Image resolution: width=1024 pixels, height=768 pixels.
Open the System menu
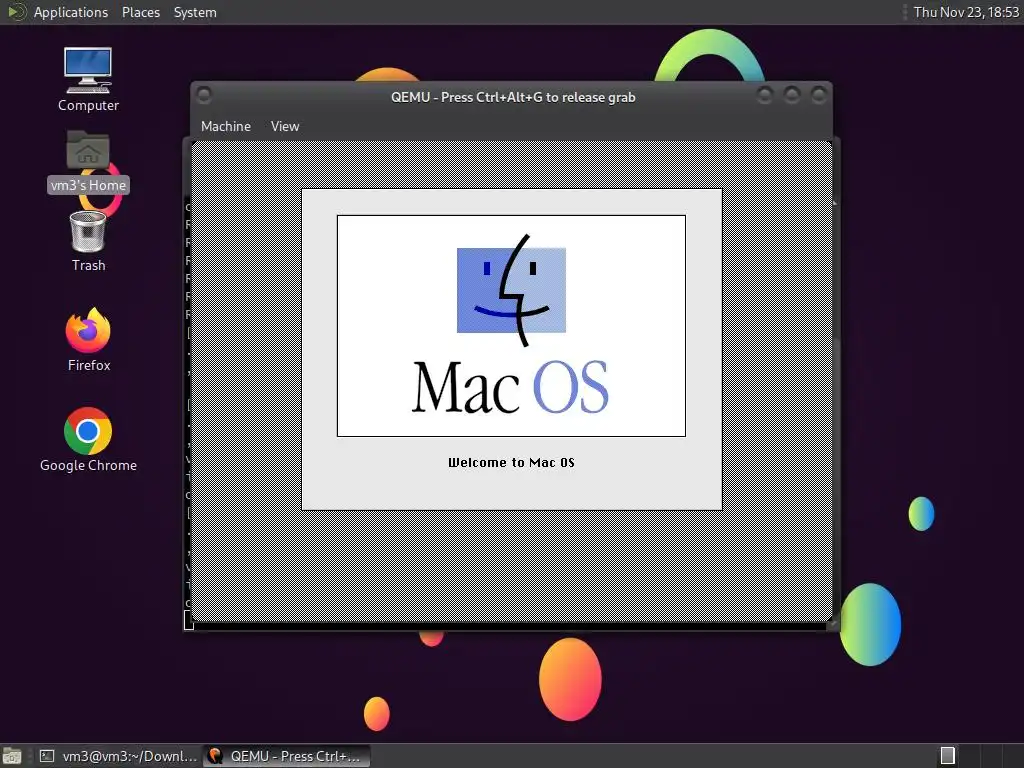coord(195,12)
